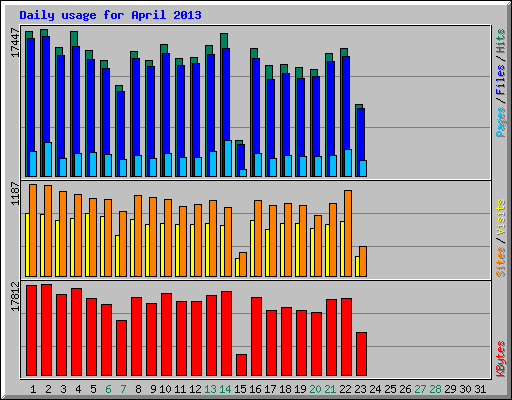Click green weekend day 13 label

(210, 389)
